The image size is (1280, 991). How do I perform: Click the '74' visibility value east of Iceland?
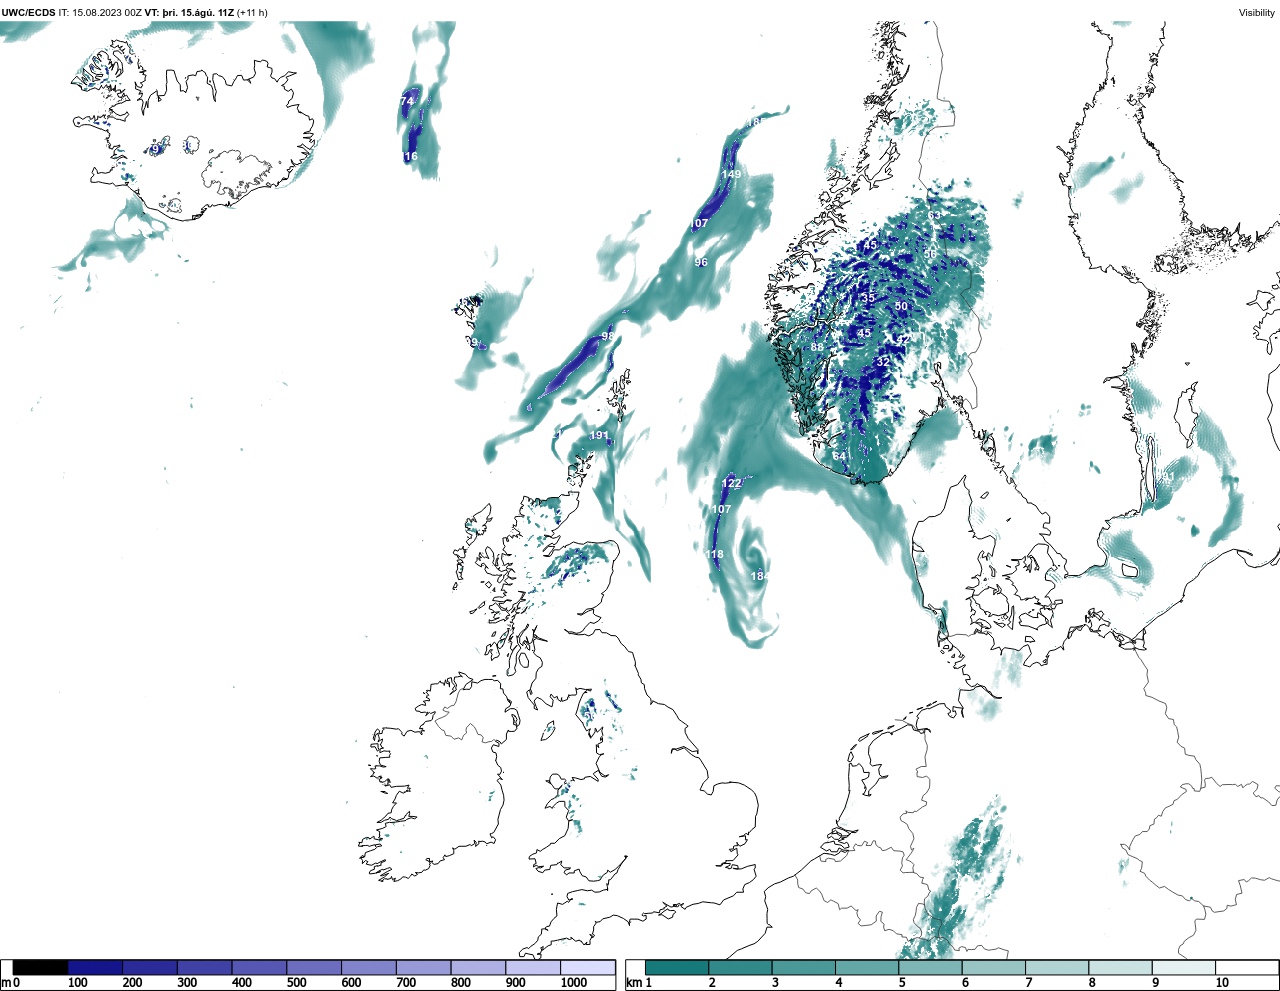(x=407, y=101)
